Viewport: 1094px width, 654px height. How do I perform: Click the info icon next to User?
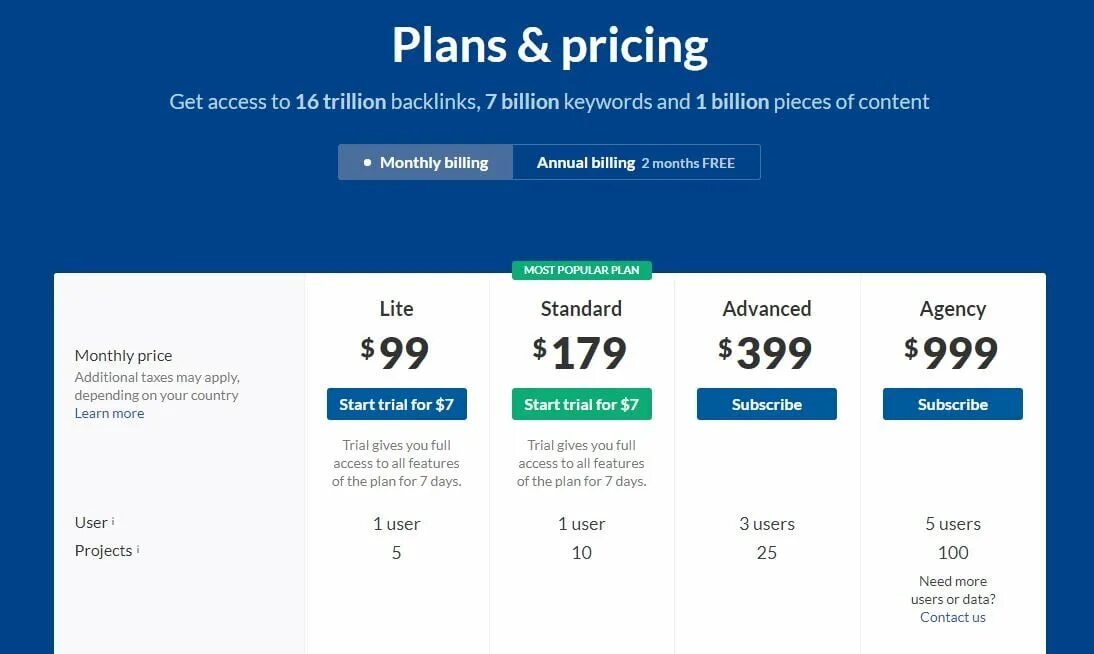(x=113, y=521)
